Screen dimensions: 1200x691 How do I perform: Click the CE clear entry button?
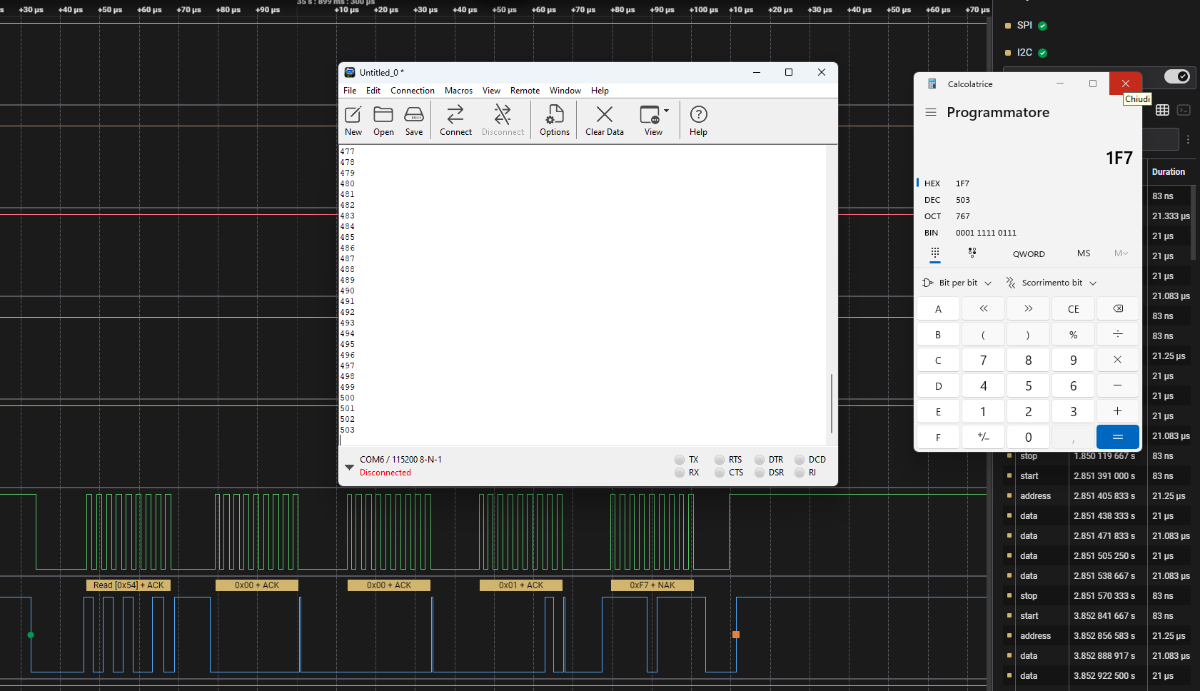pyautogui.click(x=1073, y=309)
